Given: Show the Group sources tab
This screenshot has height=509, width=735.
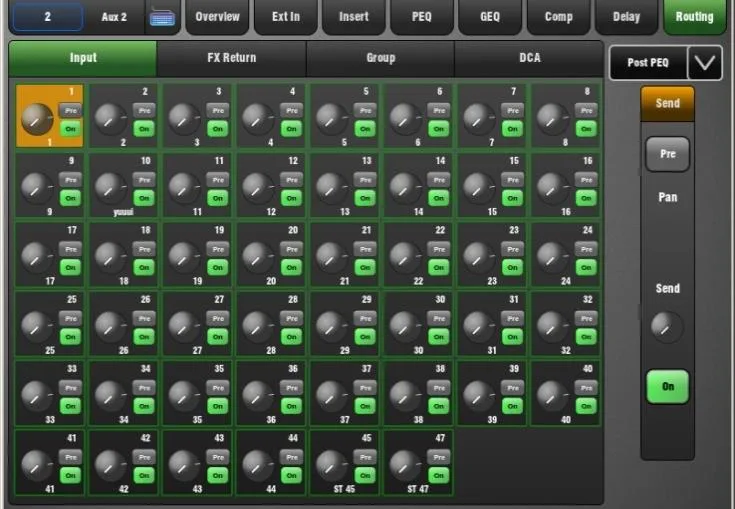Looking at the screenshot, I should pyautogui.click(x=381, y=58).
